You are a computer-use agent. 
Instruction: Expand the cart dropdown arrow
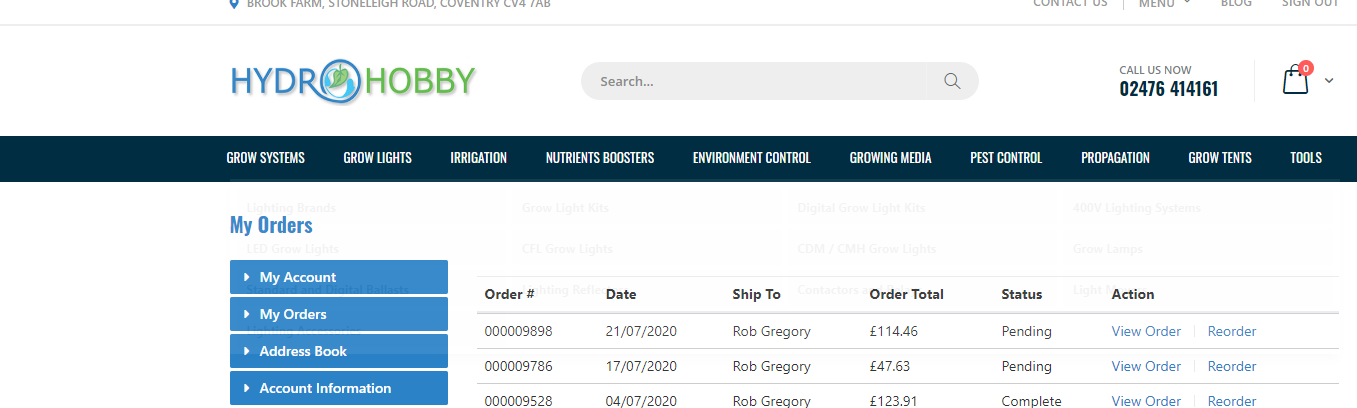coord(1329,81)
